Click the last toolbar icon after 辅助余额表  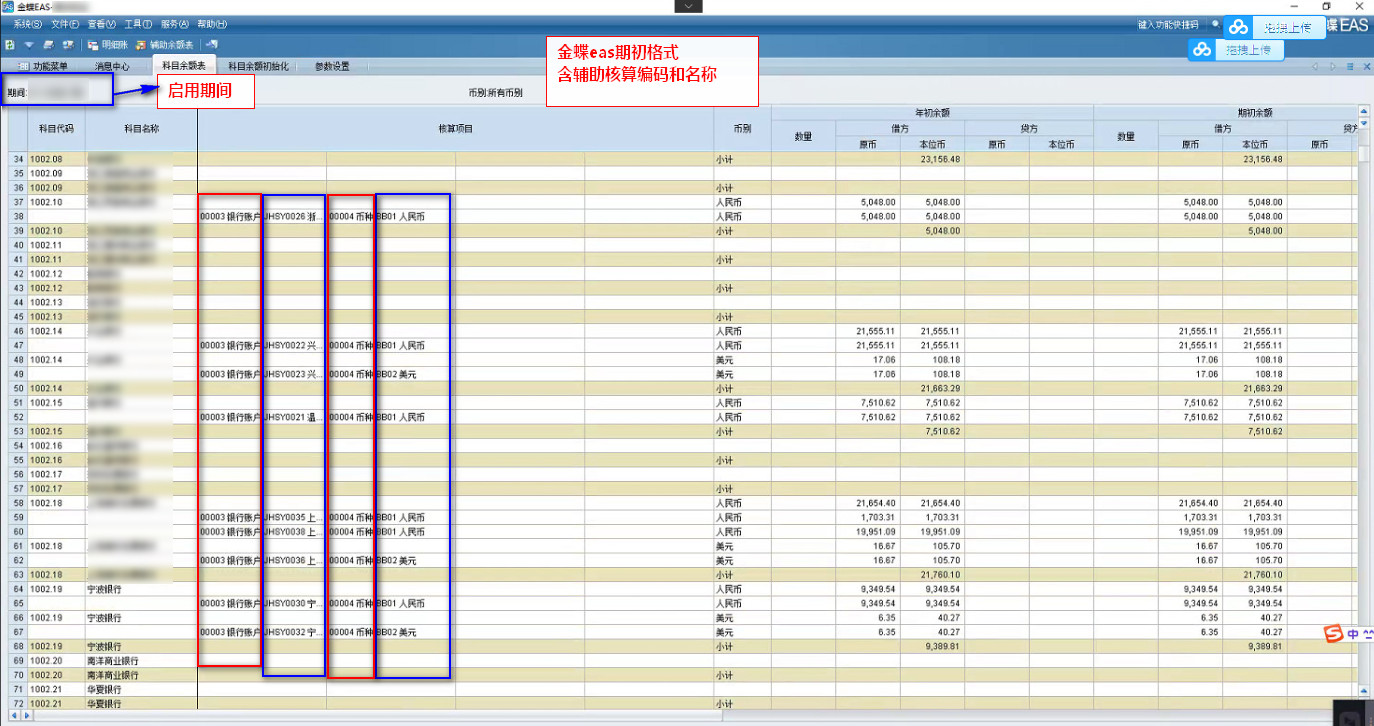pos(211,44)
